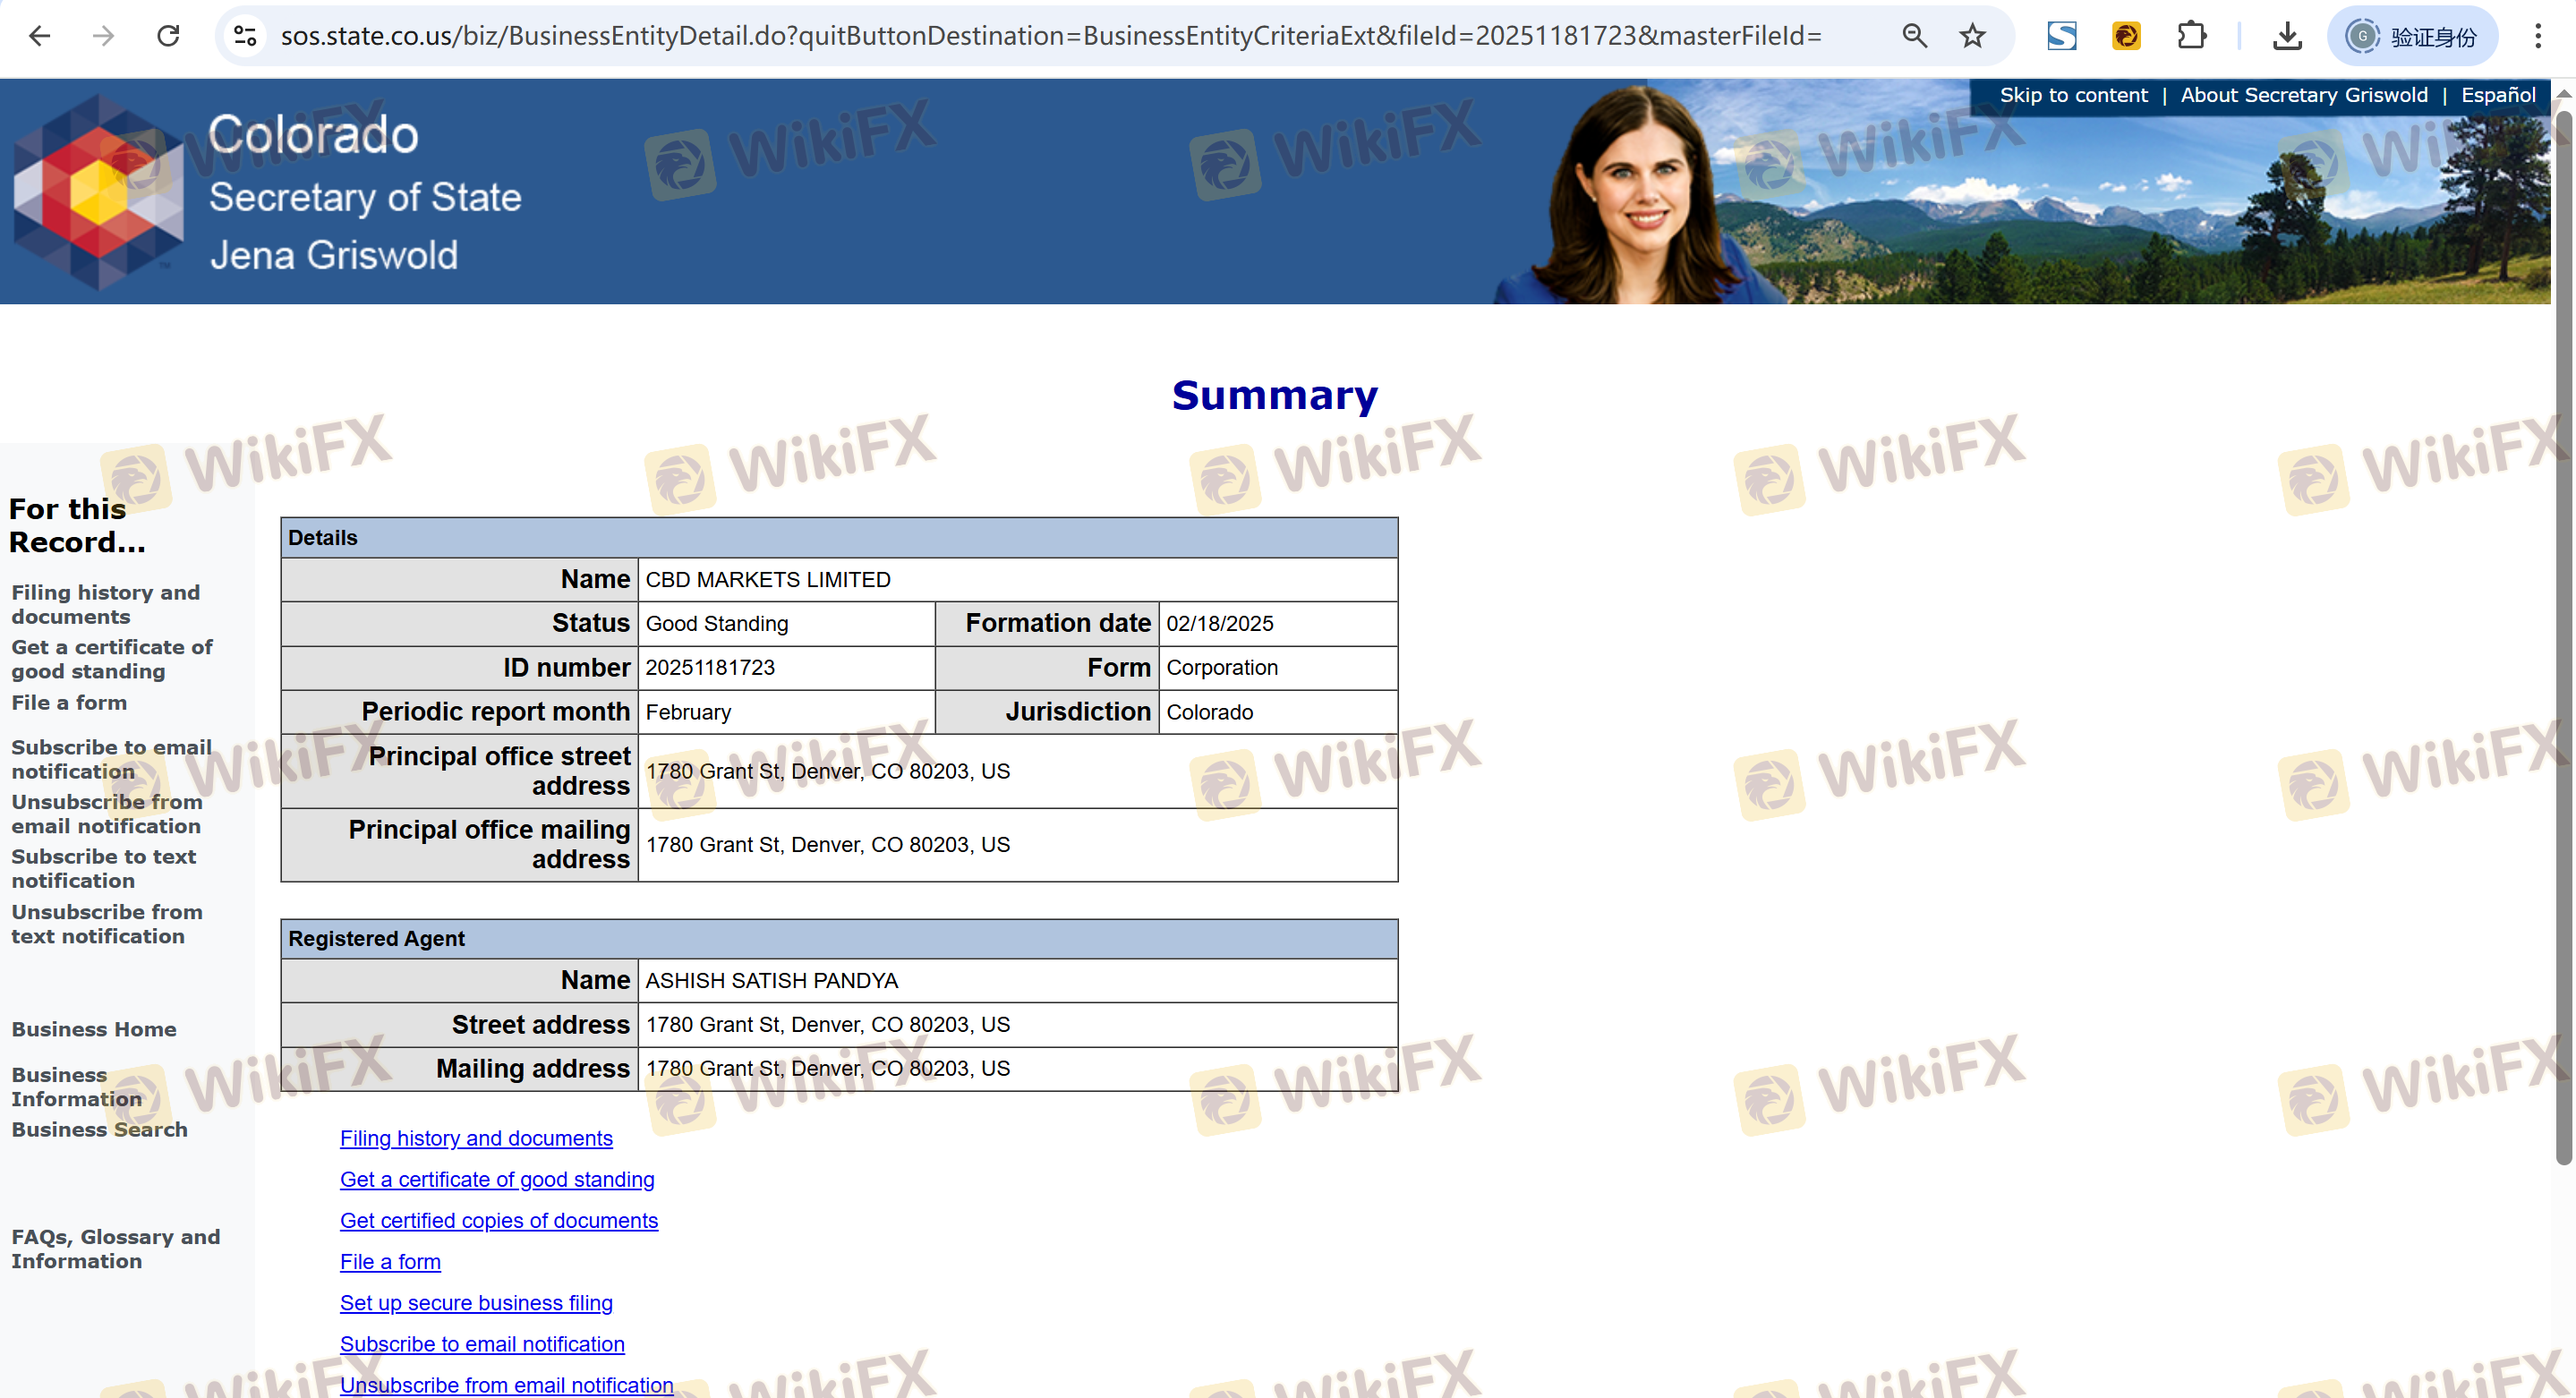Open Filing history and documents sidebar link
The width and height of the screenshot is (2576, 1398).
pyautogui.click(x=105, y=604)
